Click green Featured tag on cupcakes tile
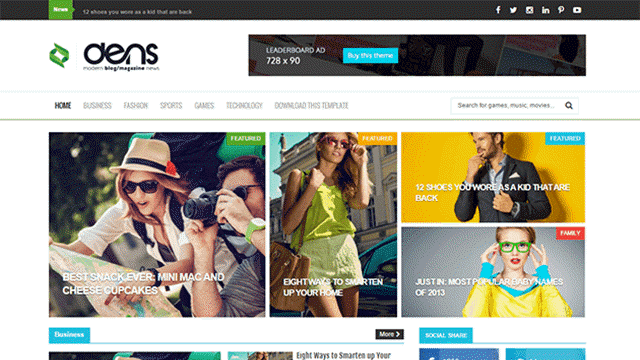This screenshot has width=640, height=360. coord(246,138)
